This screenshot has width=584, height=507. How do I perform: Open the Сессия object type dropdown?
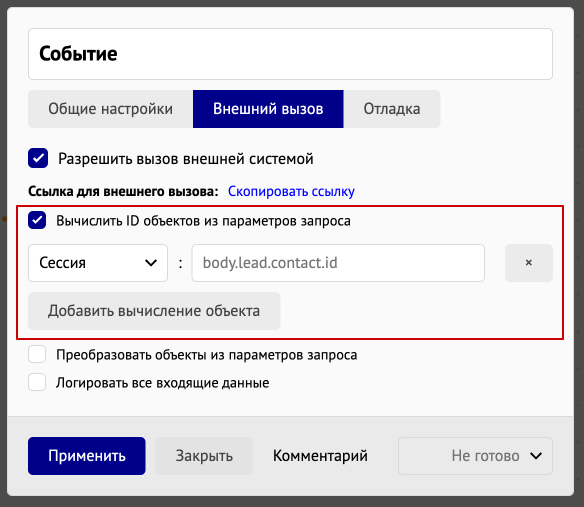(x=98, y=263)
